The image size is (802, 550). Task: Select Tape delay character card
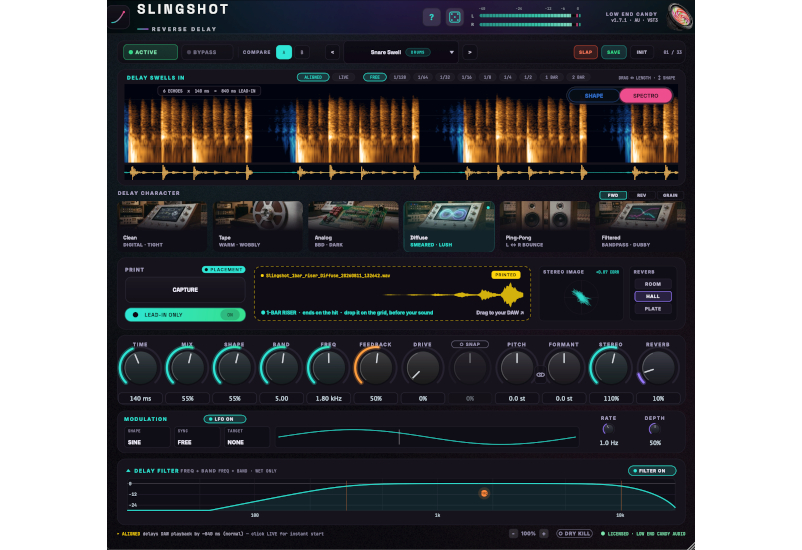pos(258,226)
